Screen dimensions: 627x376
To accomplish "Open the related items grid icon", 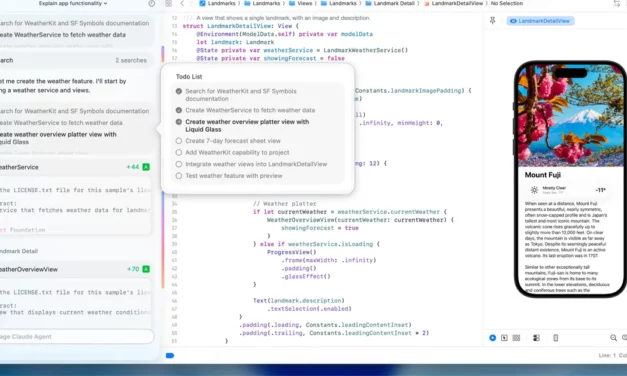I will point(168,4).
